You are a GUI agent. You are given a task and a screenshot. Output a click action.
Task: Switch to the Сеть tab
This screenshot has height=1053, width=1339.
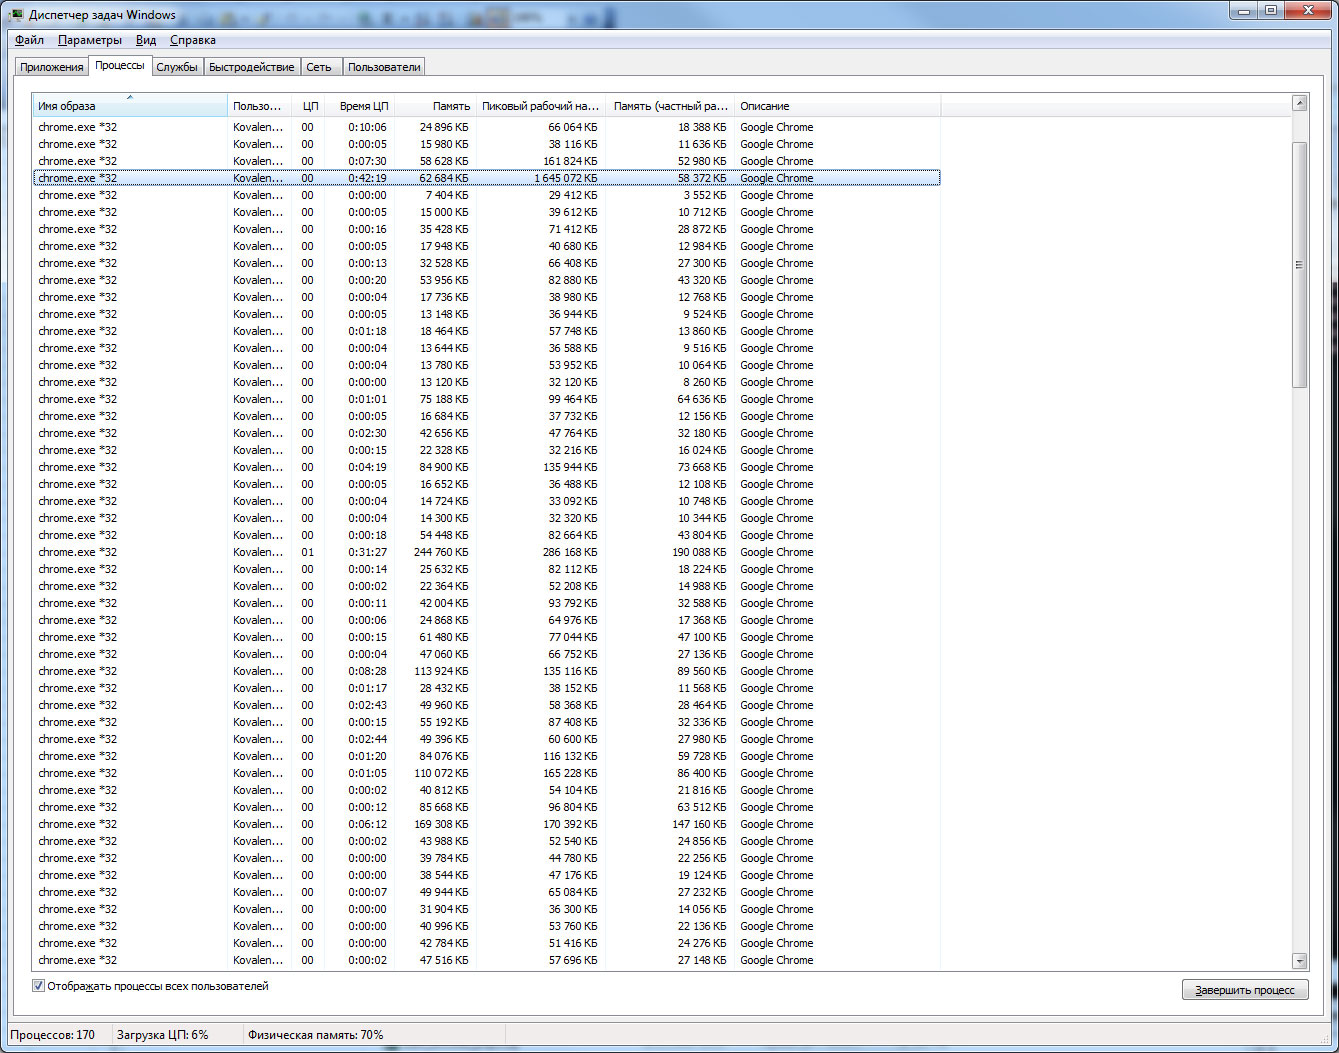tap(319, 67)
